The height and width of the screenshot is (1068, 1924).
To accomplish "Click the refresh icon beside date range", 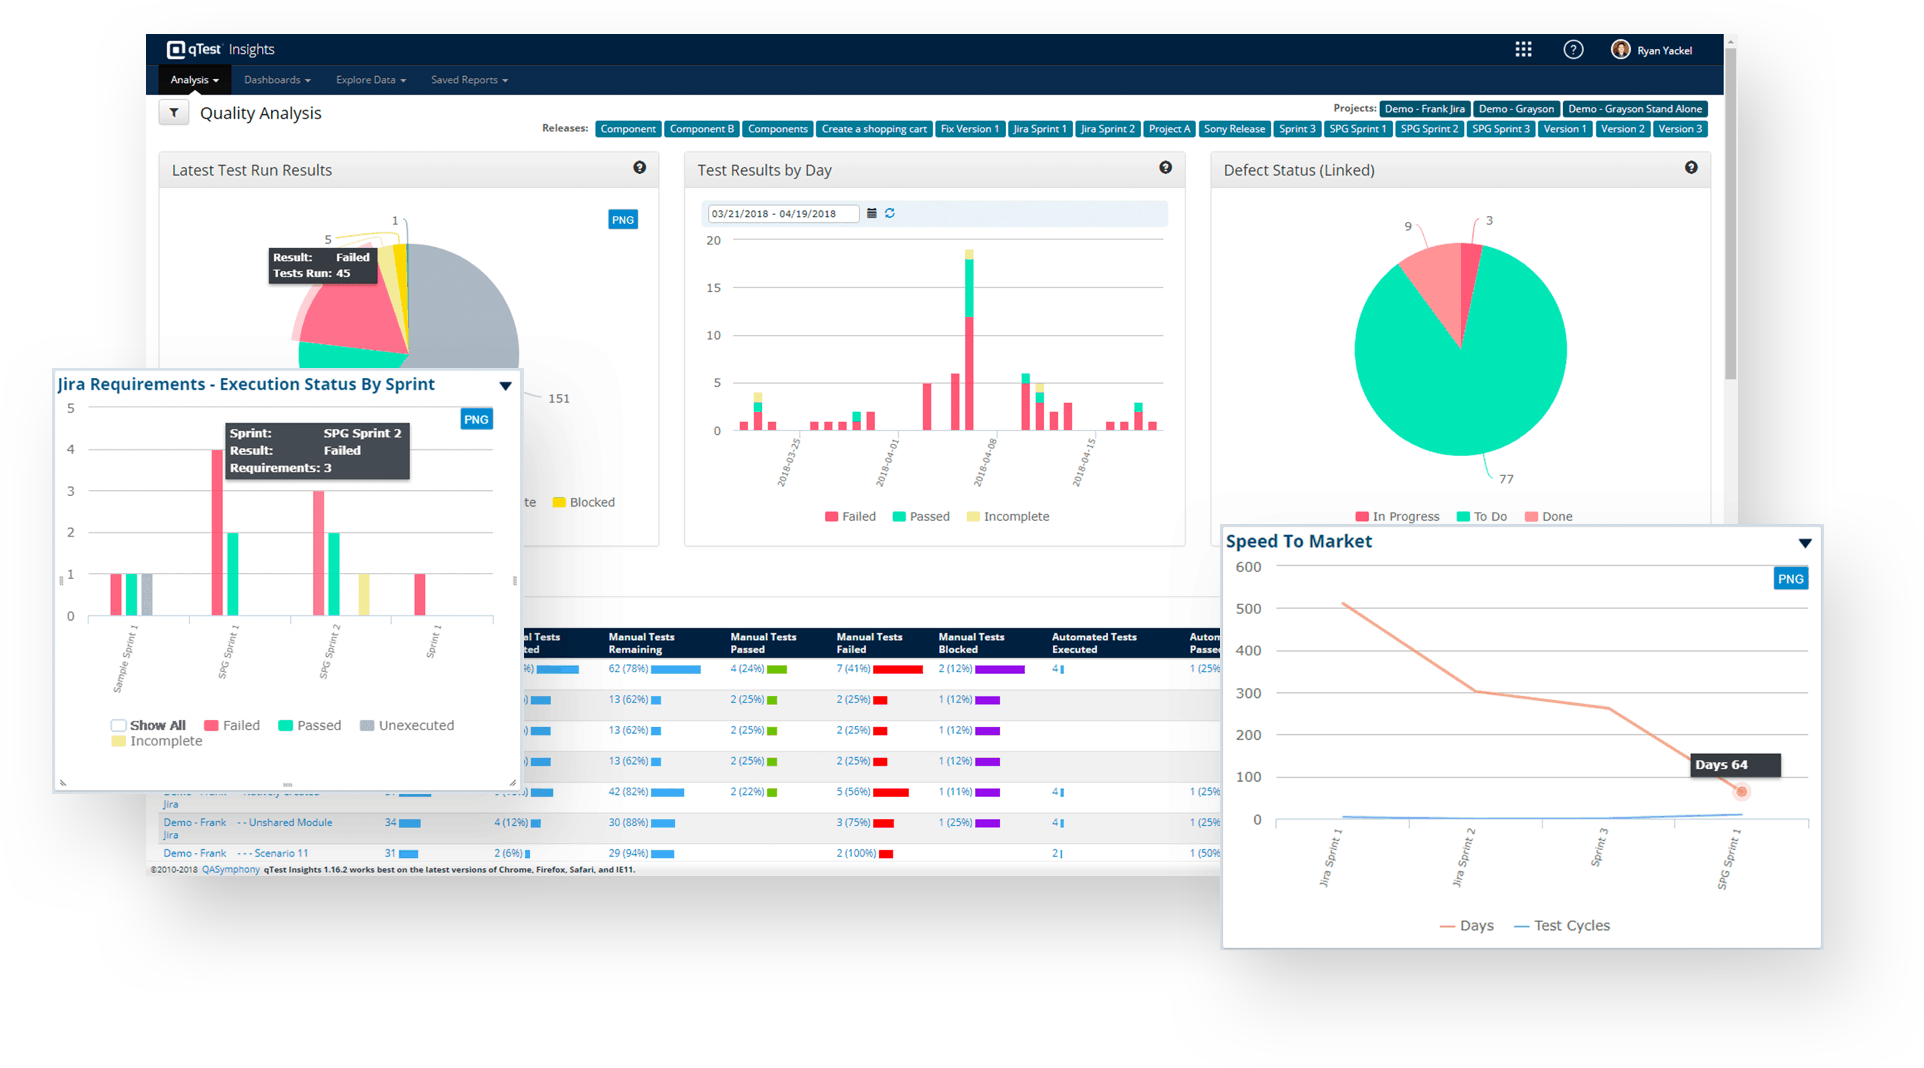I will point(890,213).
